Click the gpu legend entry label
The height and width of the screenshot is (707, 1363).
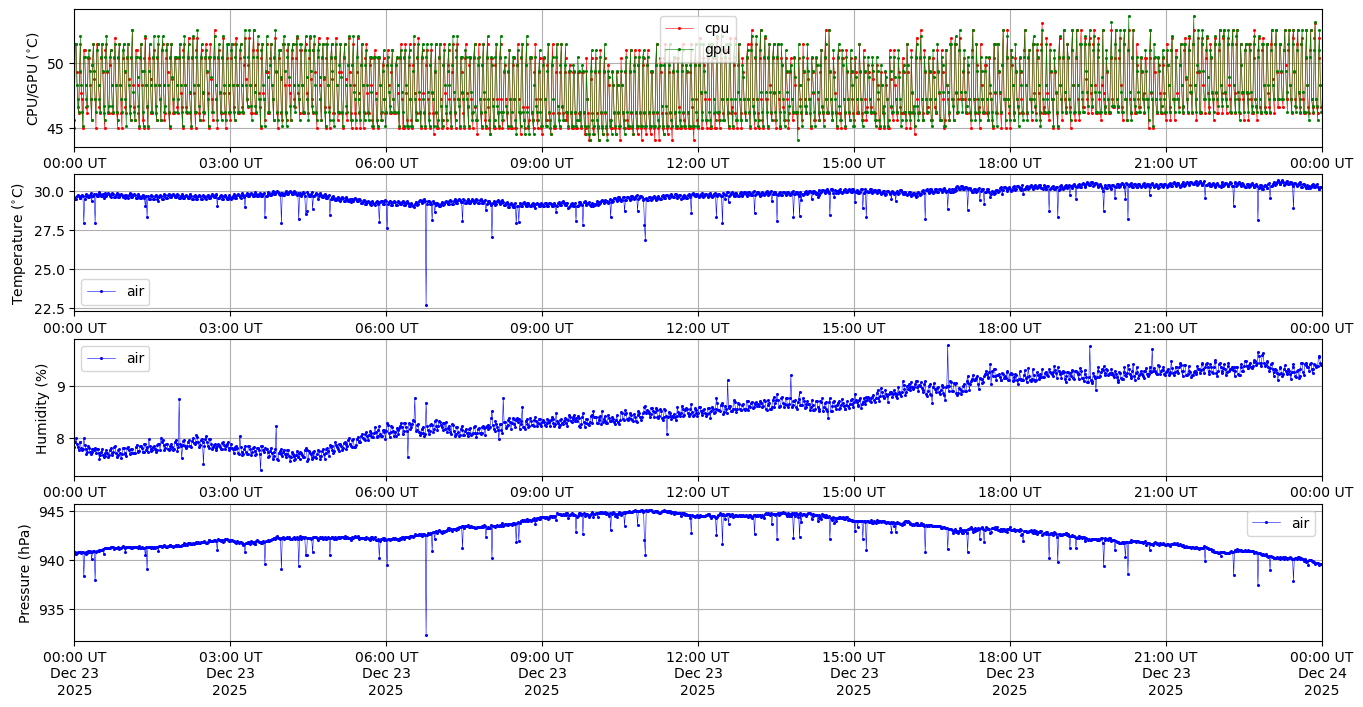[717, 48]
